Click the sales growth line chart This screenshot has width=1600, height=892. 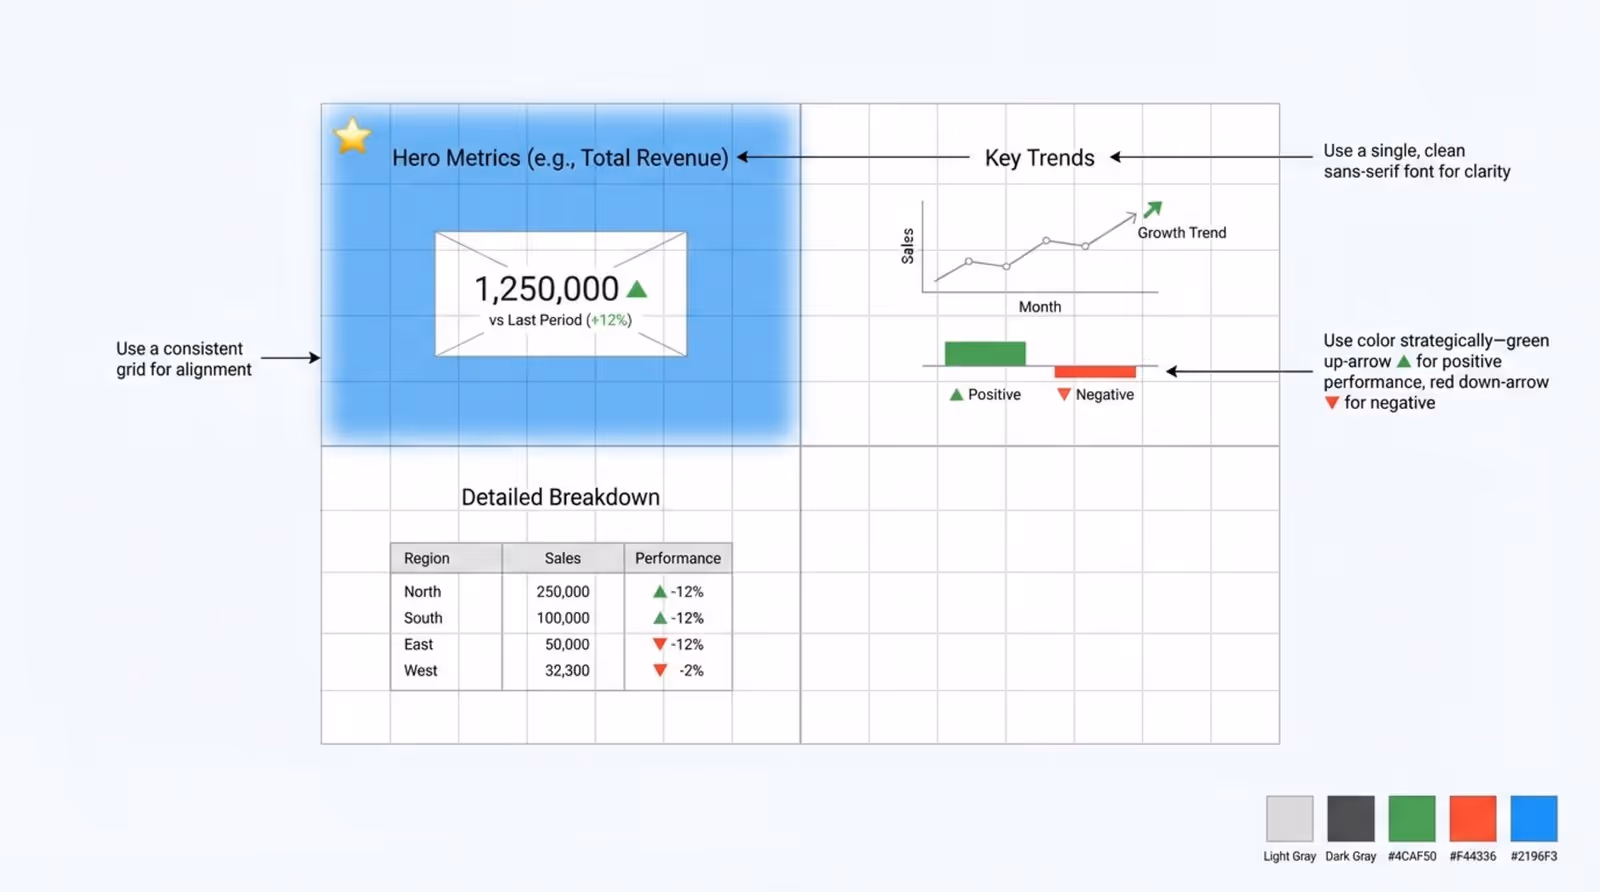point(1038,248)
